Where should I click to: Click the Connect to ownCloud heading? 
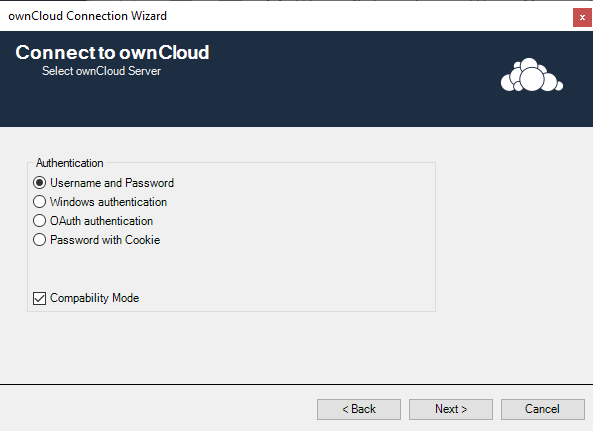pyautogui.click(x=112, y=53)
